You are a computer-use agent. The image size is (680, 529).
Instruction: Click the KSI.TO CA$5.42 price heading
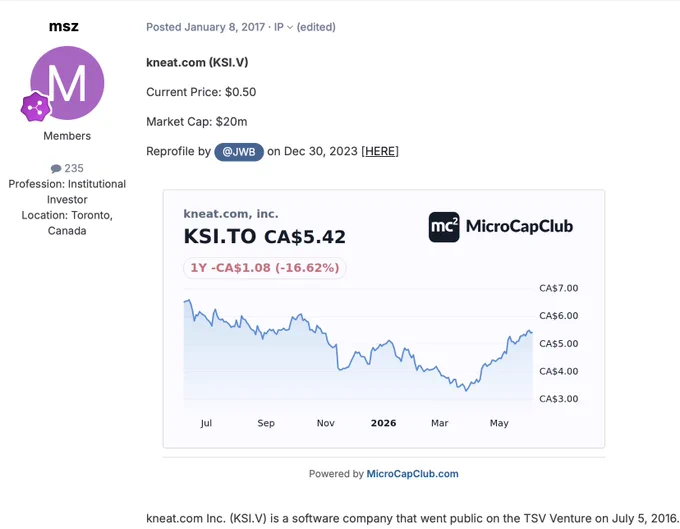[x=265, y=237]
